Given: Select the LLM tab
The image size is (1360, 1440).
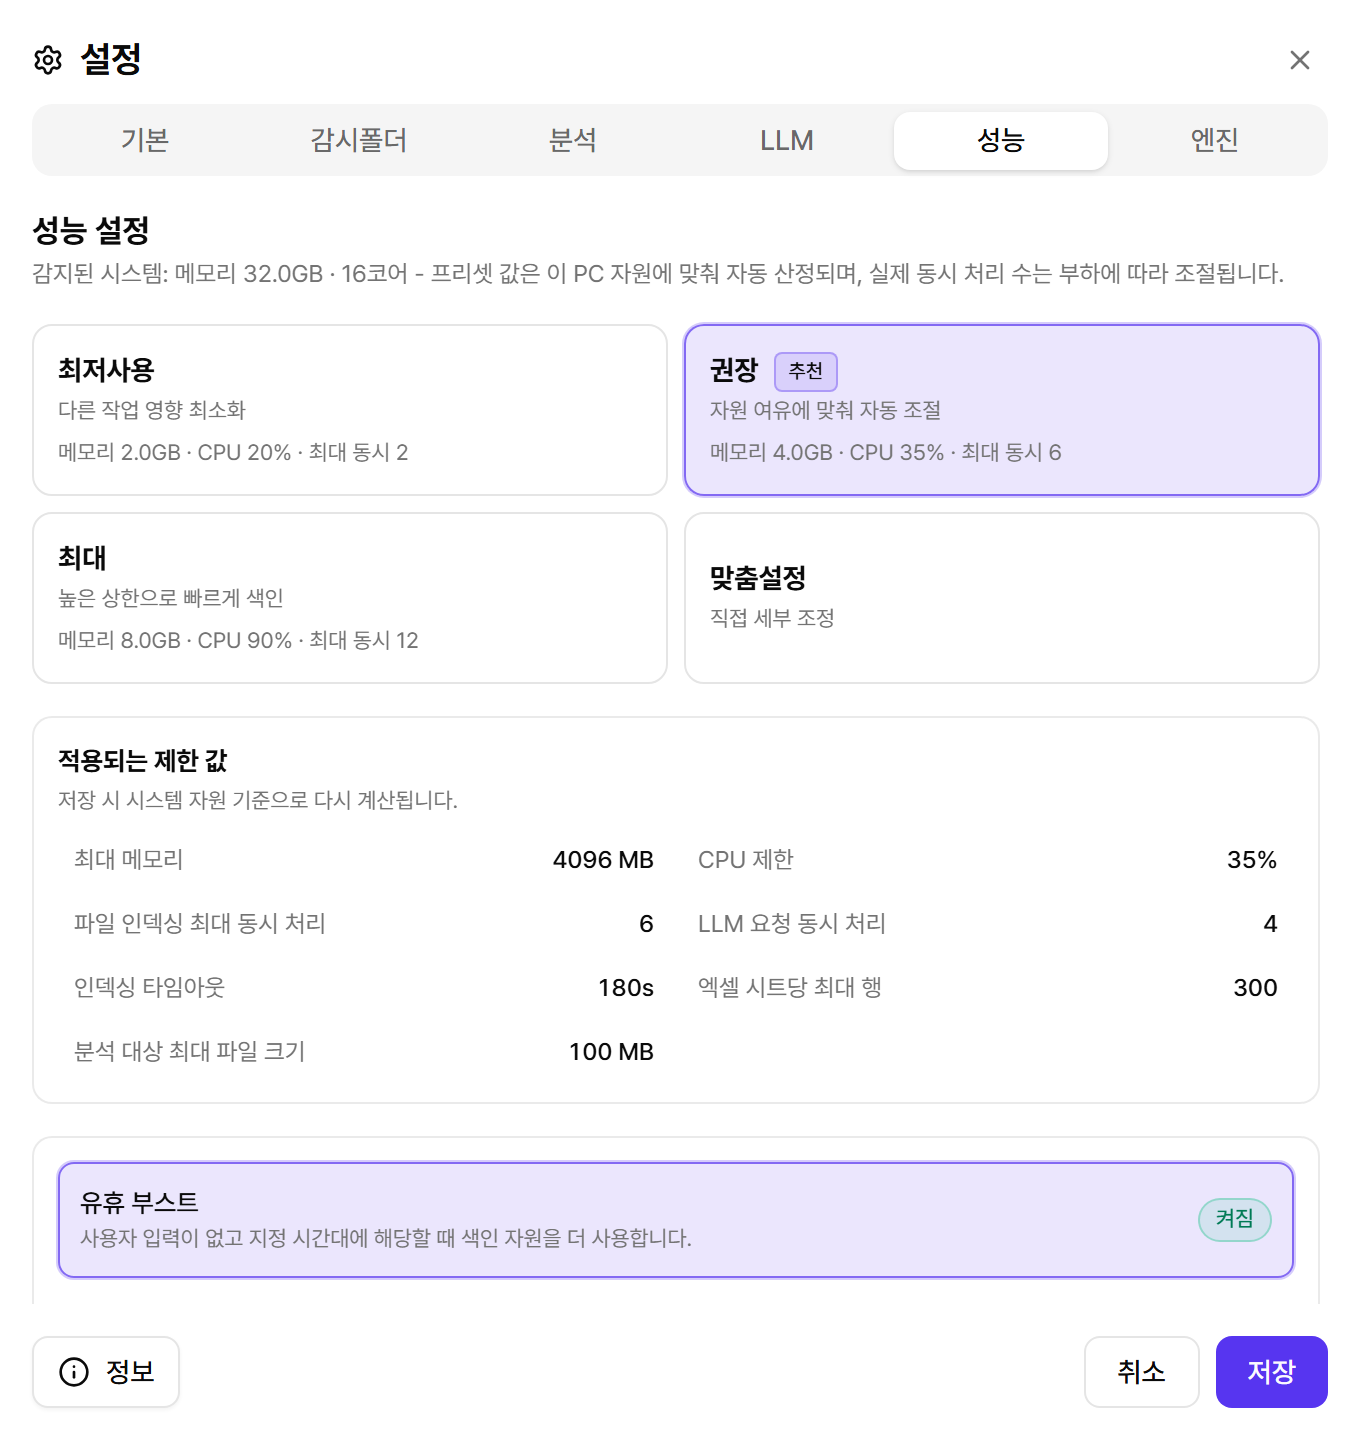Looking at the screenshot, I should [787, 140].
